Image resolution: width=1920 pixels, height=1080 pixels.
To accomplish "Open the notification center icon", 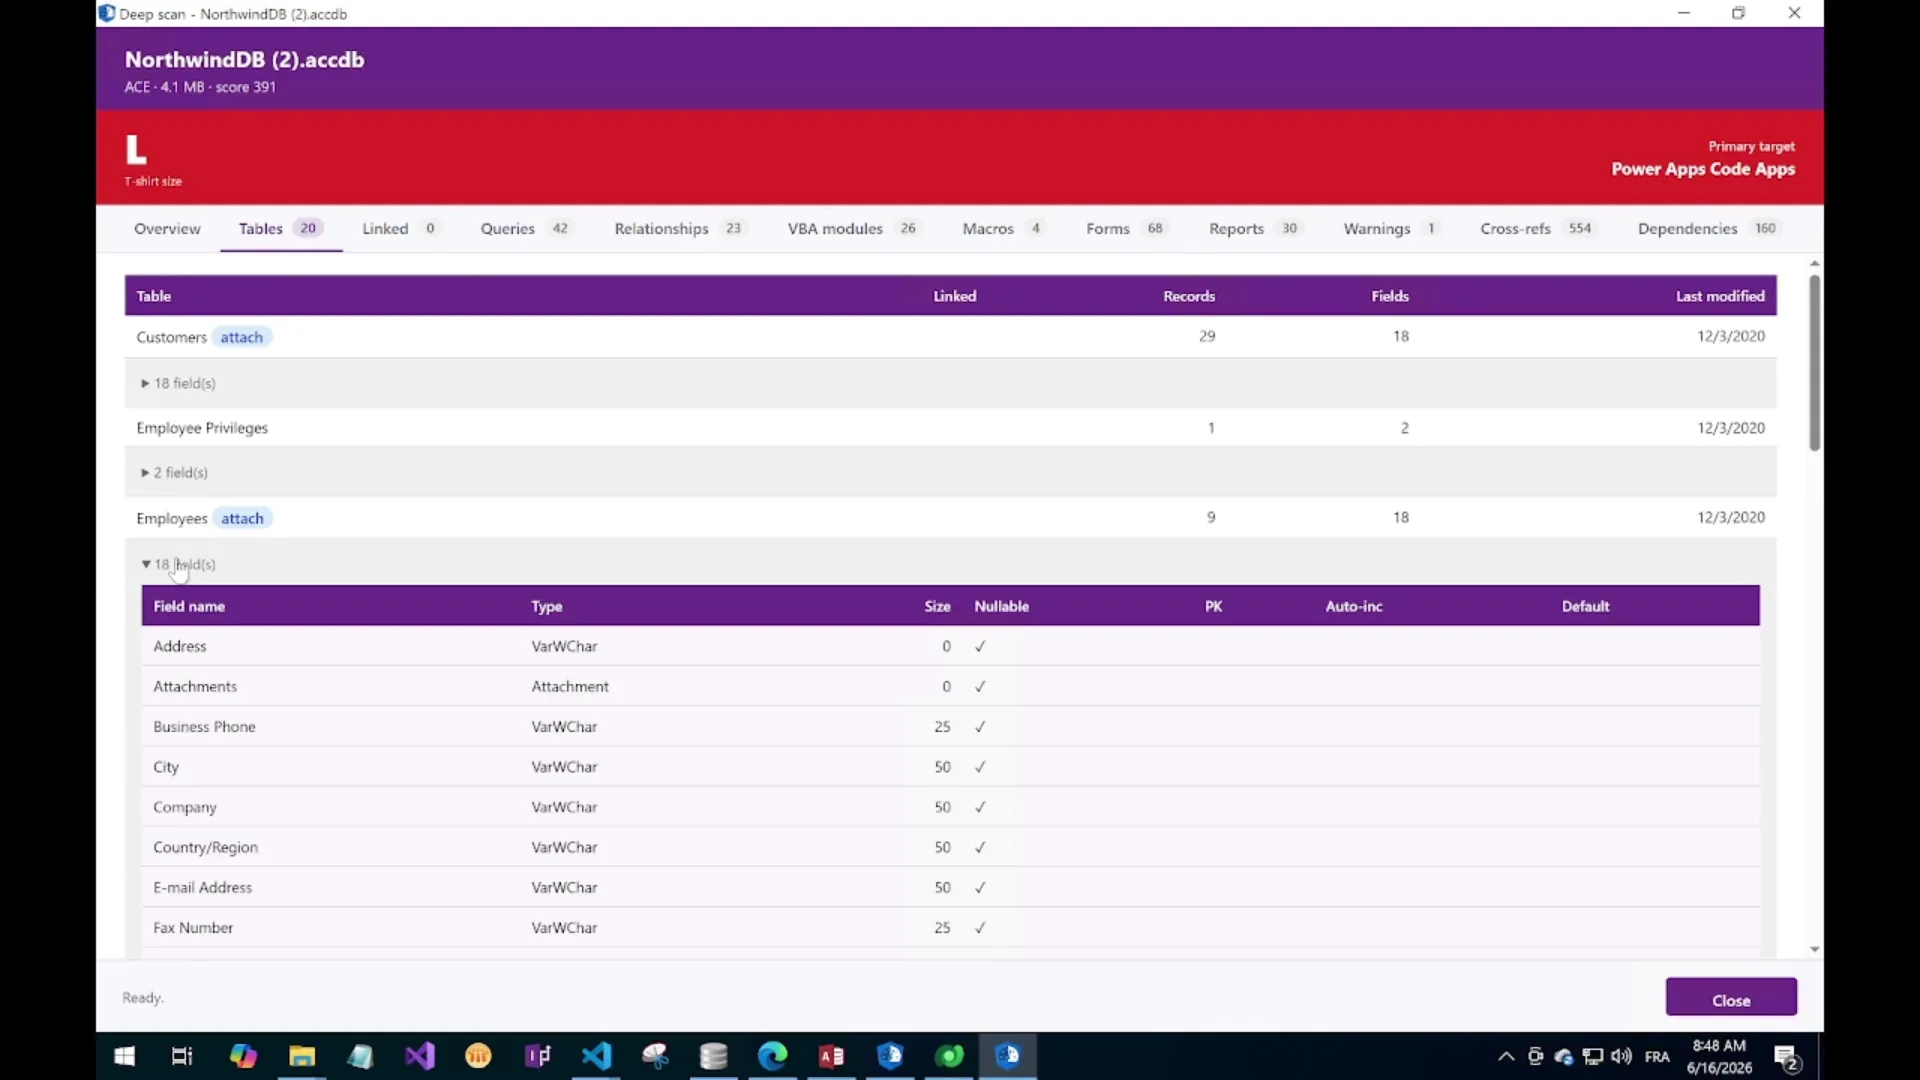I will (x=1787, y=1057).
